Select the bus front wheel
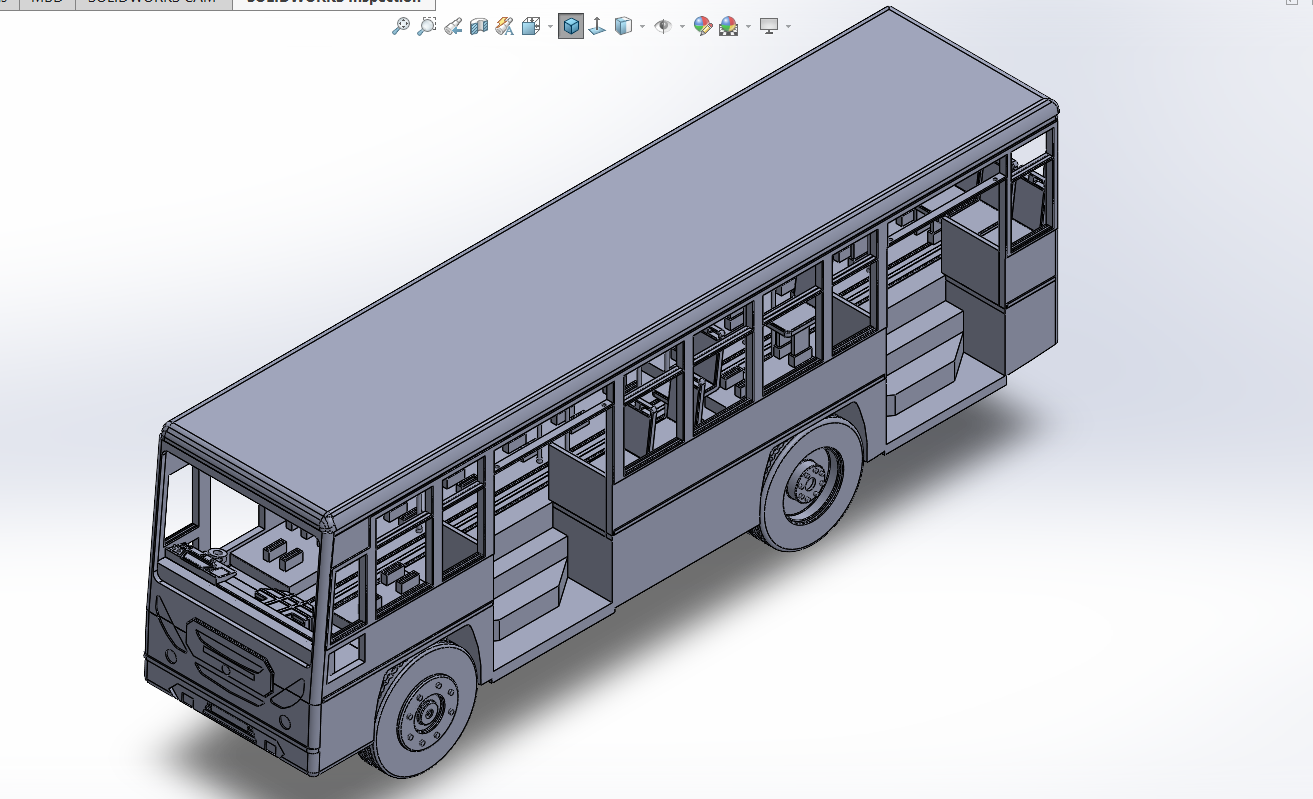 425,710
